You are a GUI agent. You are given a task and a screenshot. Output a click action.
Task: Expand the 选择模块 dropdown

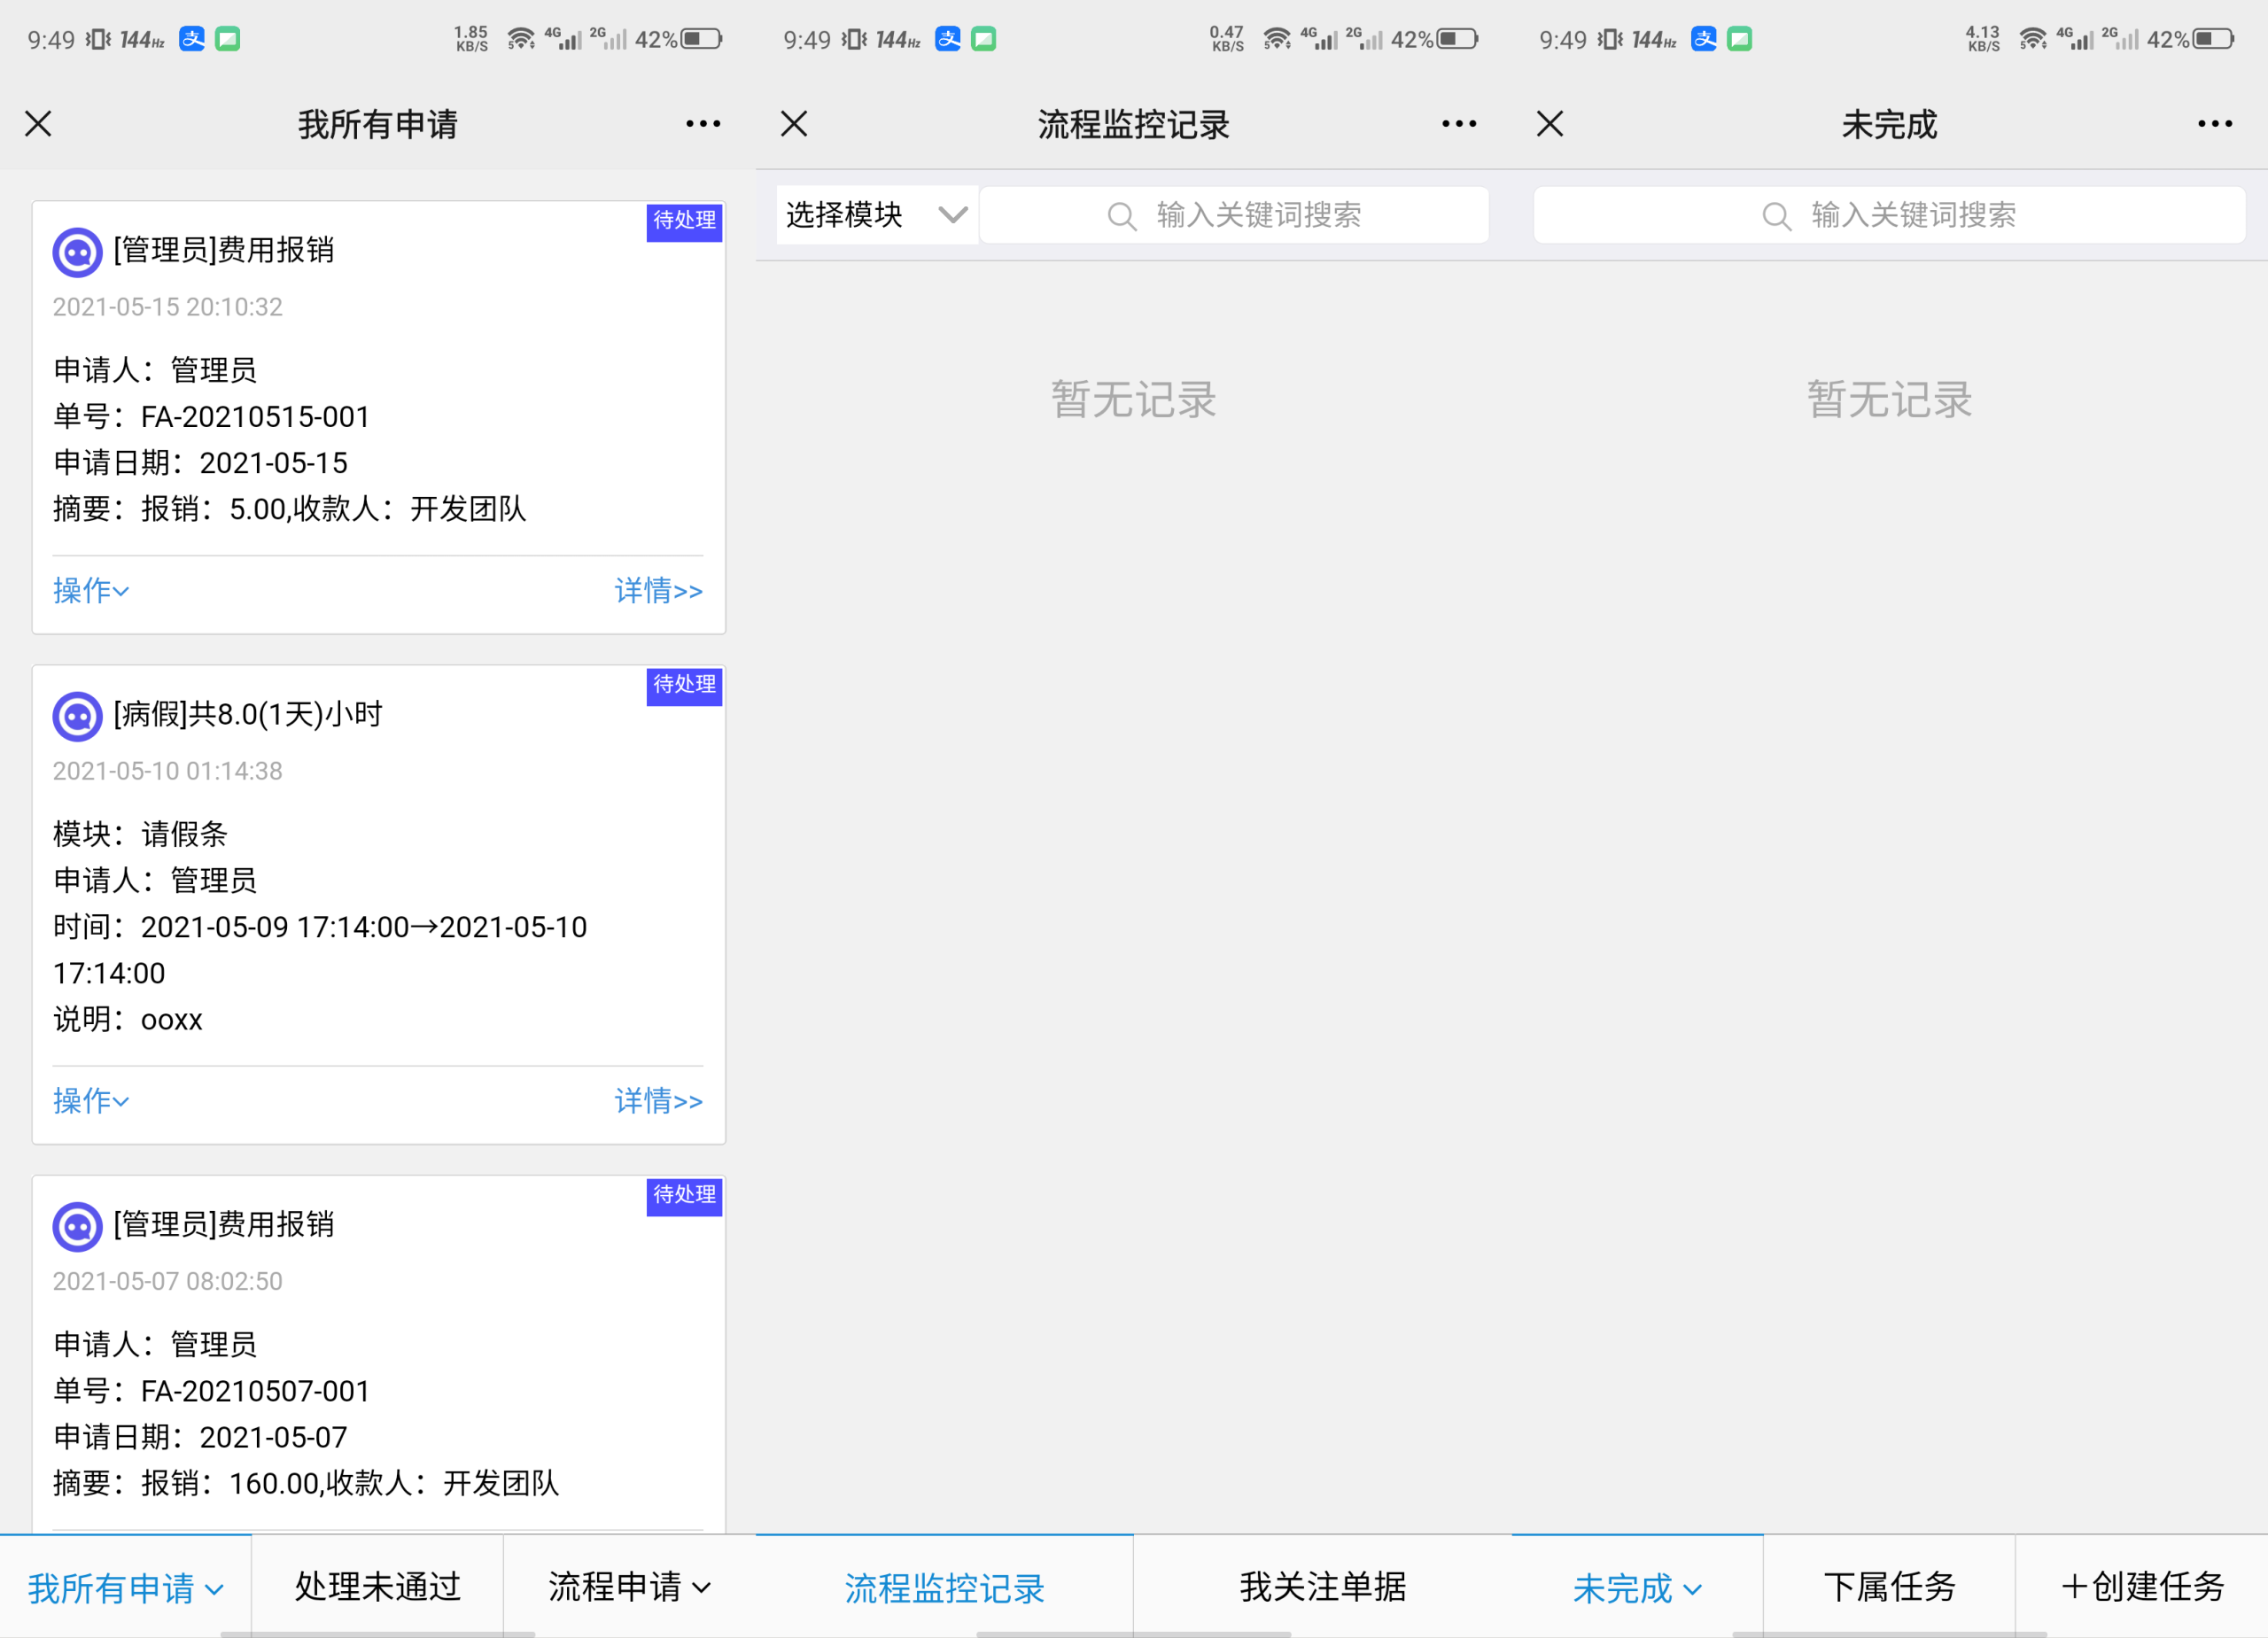click(x=875, y=214)
